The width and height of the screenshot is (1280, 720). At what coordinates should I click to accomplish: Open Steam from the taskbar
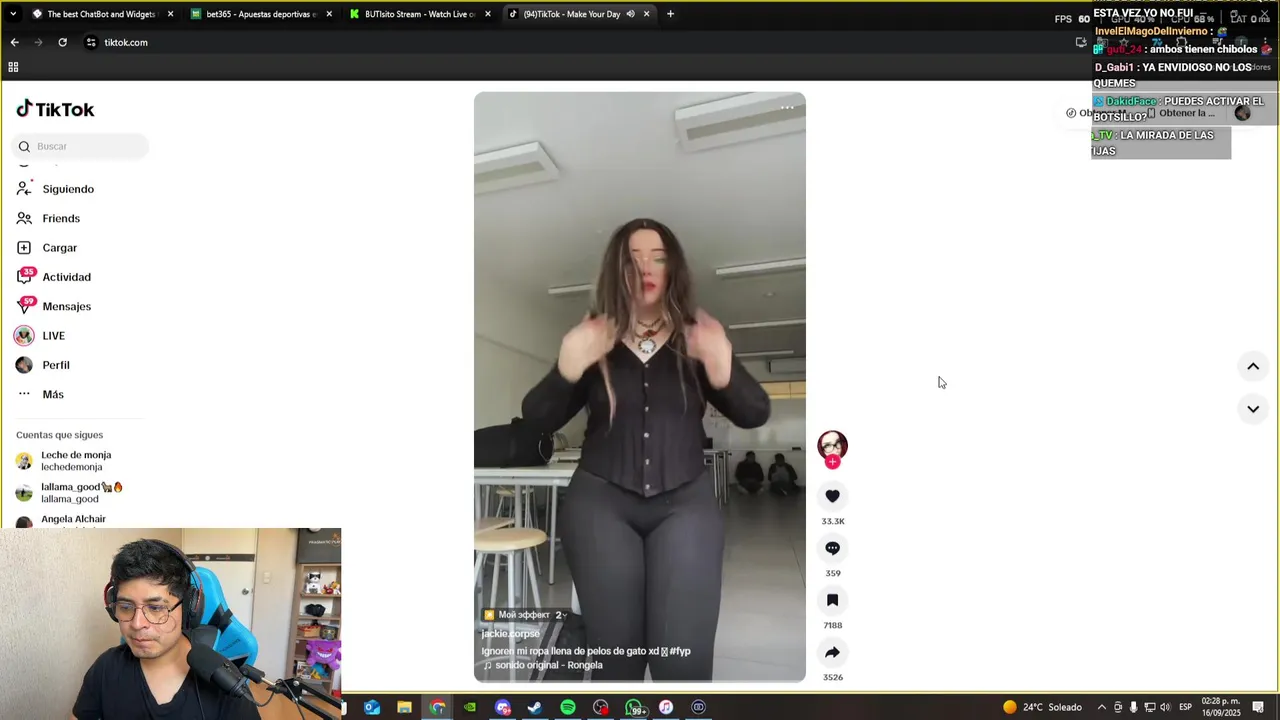click(535, 707)
